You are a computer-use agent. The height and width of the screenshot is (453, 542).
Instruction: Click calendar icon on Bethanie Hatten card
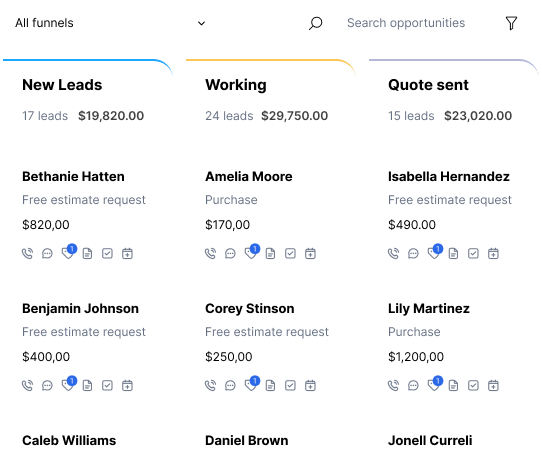tap(127, 254)
